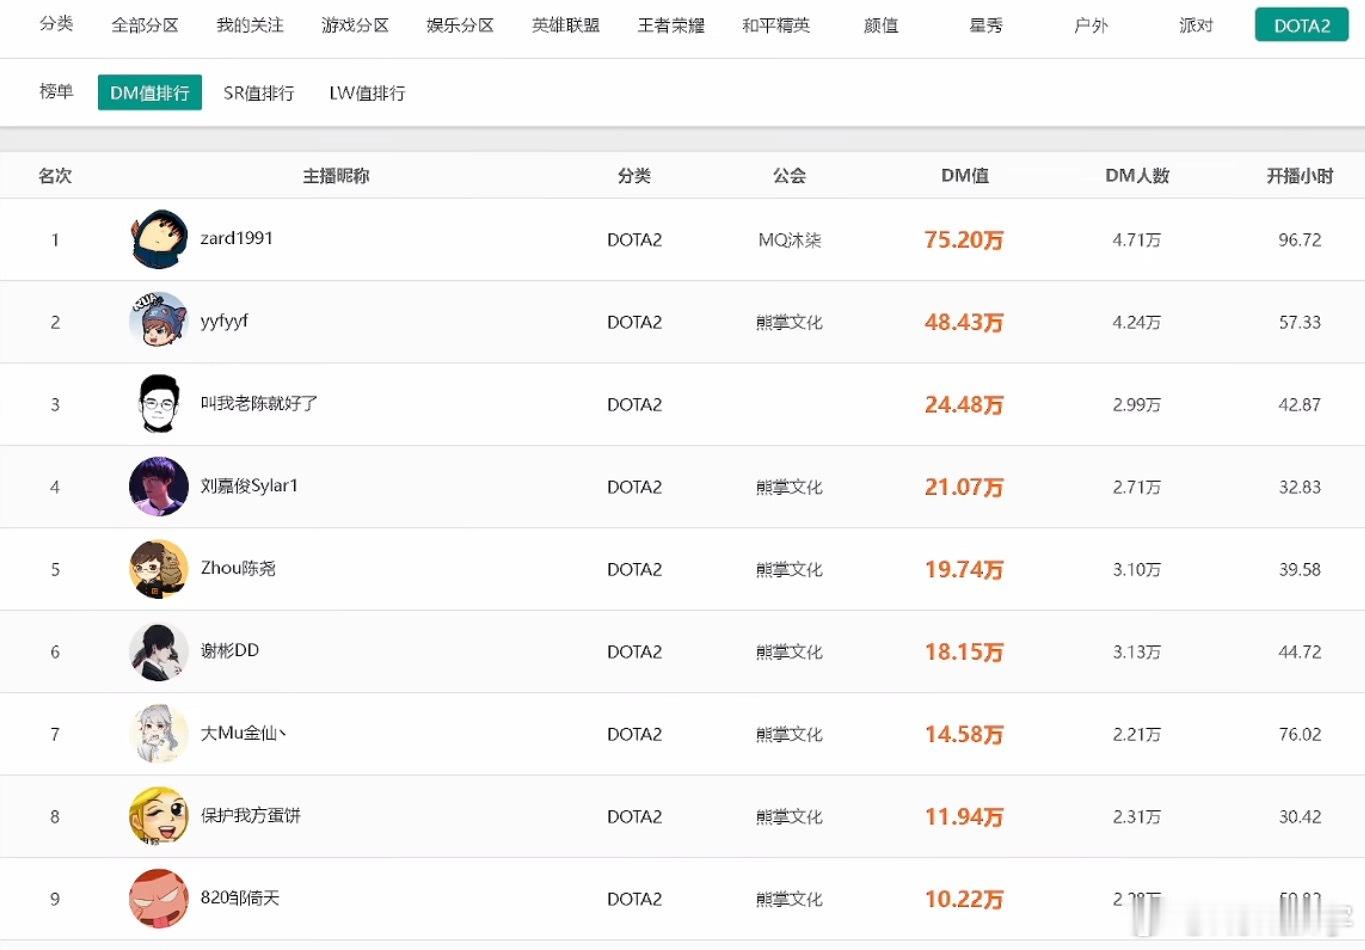Viewport: 1365px width, 950px height.
Task: Switch to SR值排行 ranking
Action: (x=259, y=93)
